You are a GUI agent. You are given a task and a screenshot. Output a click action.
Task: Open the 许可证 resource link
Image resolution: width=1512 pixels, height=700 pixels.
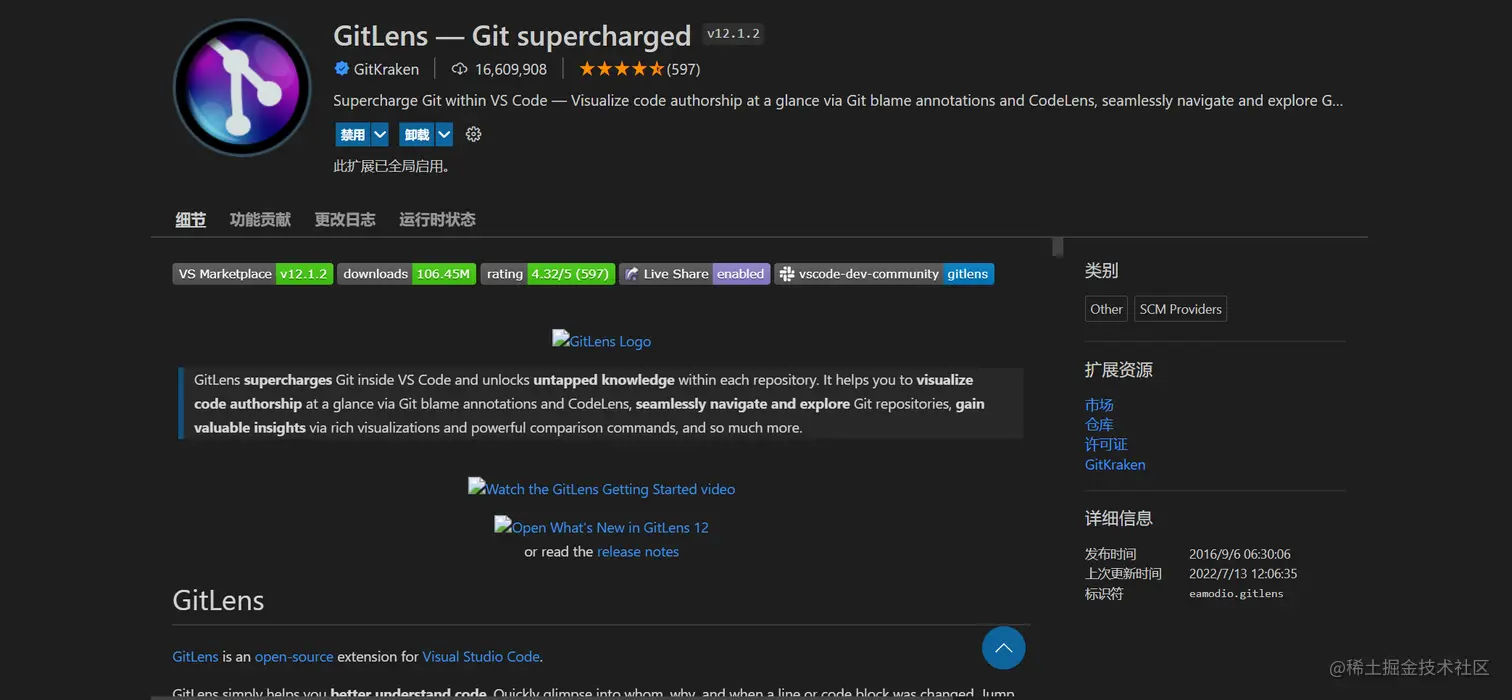click(1106, 445)
